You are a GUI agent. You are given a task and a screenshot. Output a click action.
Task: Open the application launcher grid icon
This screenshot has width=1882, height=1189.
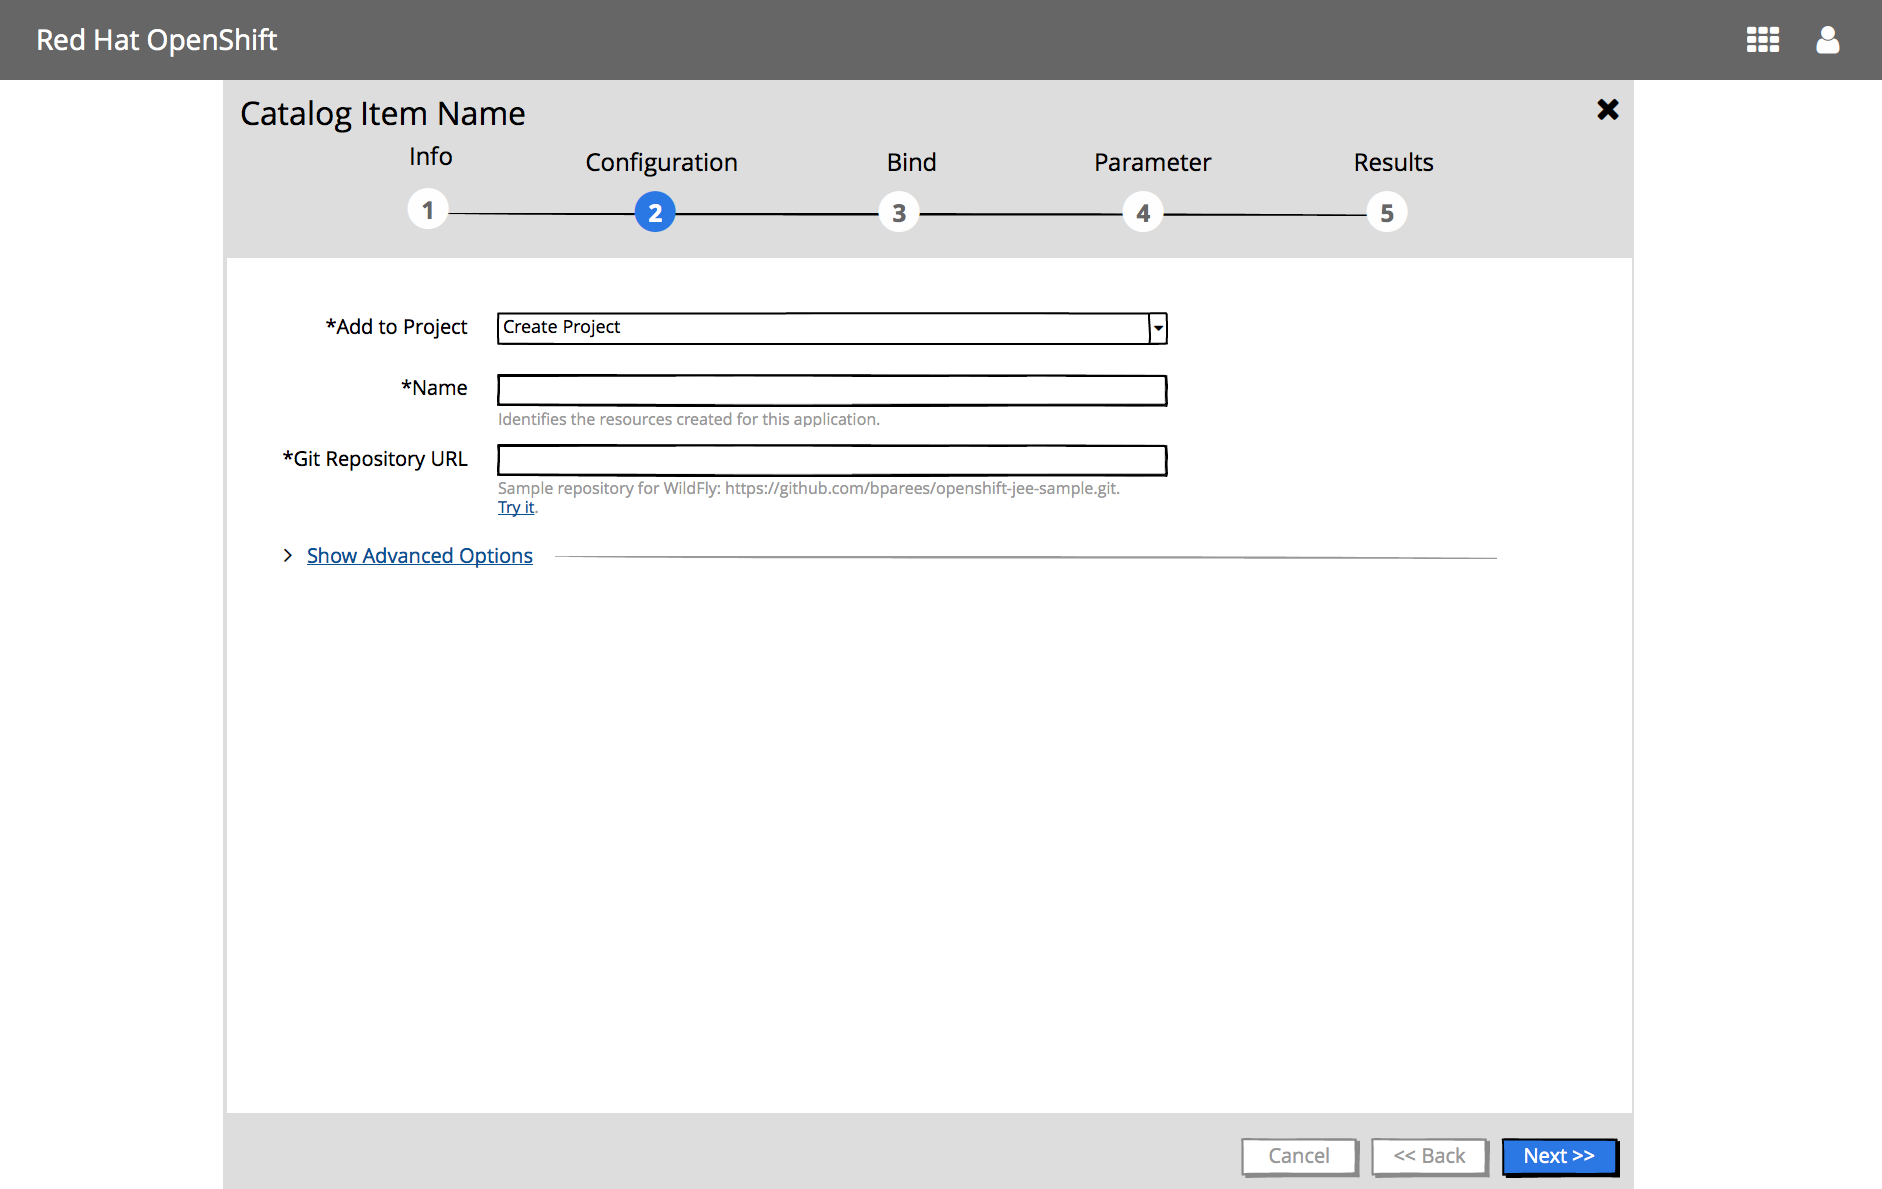point(1762,40)
